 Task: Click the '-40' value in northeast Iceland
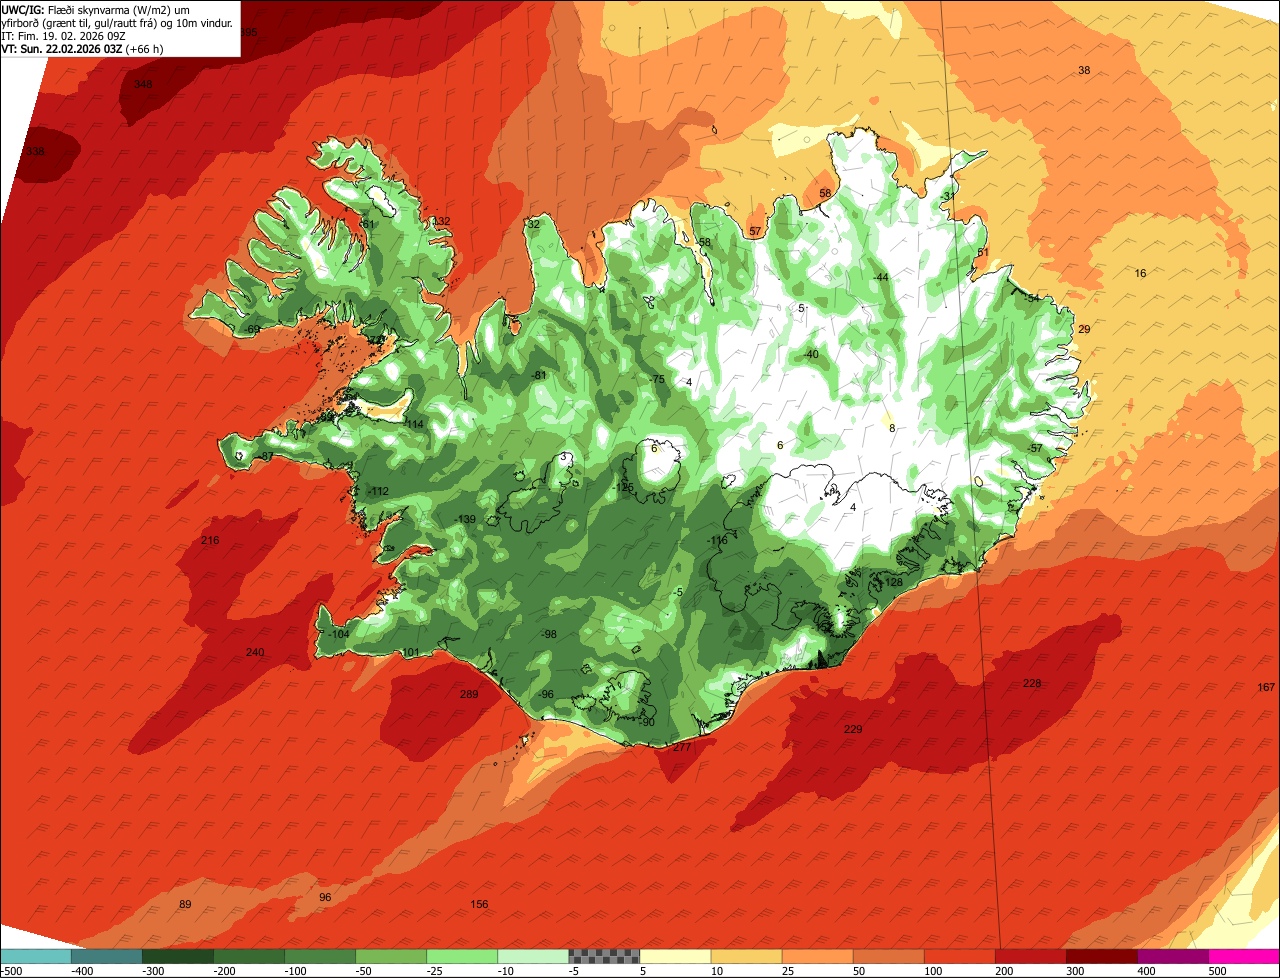click(811, 354)
